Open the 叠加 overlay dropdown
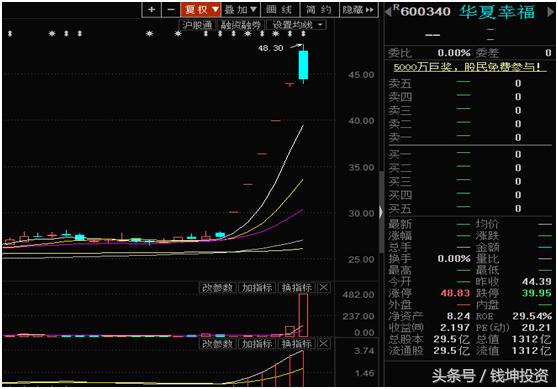 pos(241,10)
